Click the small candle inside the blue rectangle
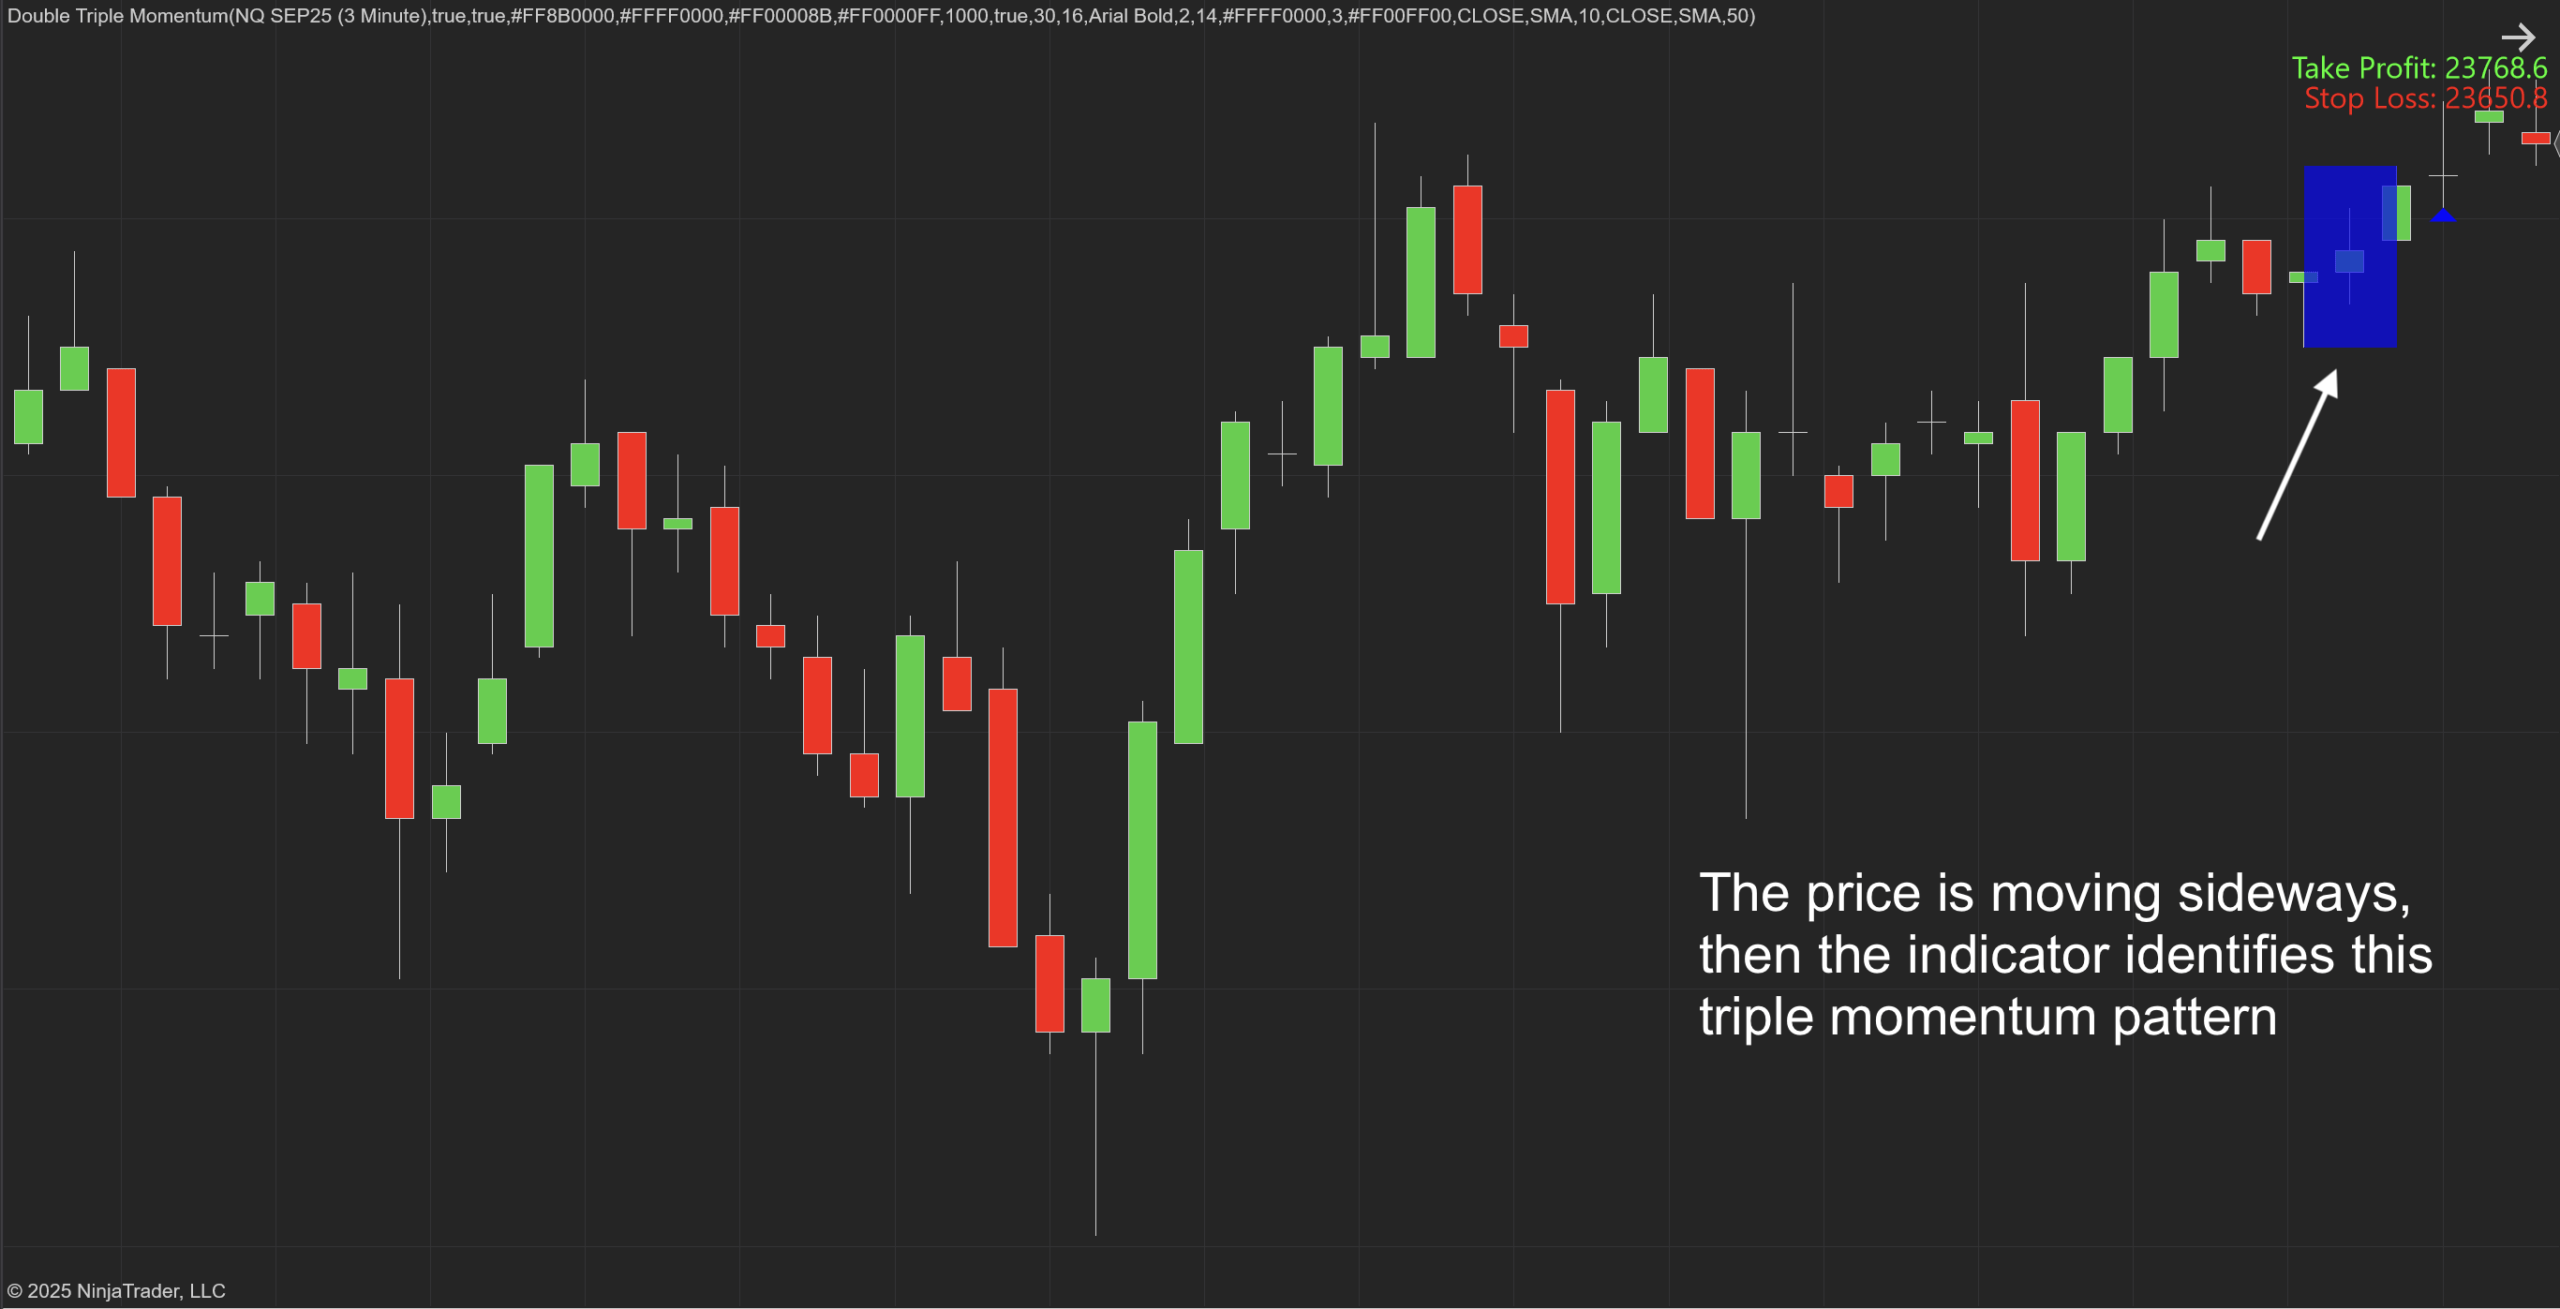Image resolution: width=2560 pixels, height=1309 pixels. coord(2349,261)
